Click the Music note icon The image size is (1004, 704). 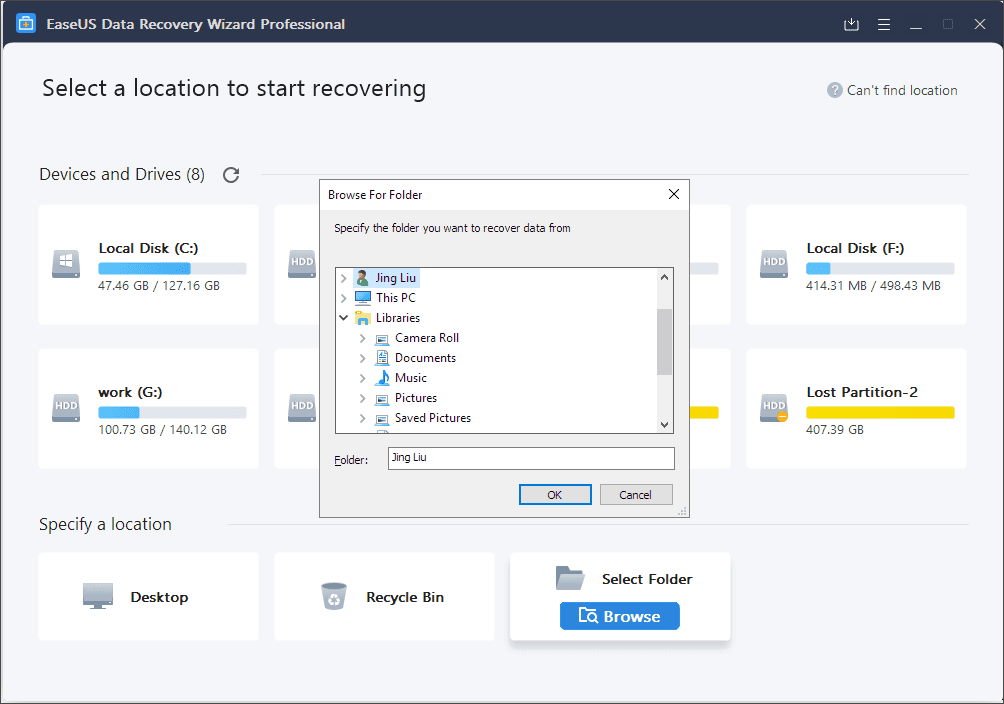(x=382, y=378)
